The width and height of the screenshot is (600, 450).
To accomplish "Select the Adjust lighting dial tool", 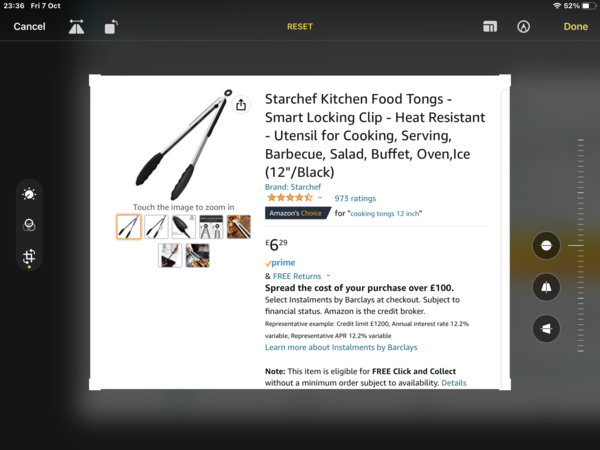I will [29, 194].
